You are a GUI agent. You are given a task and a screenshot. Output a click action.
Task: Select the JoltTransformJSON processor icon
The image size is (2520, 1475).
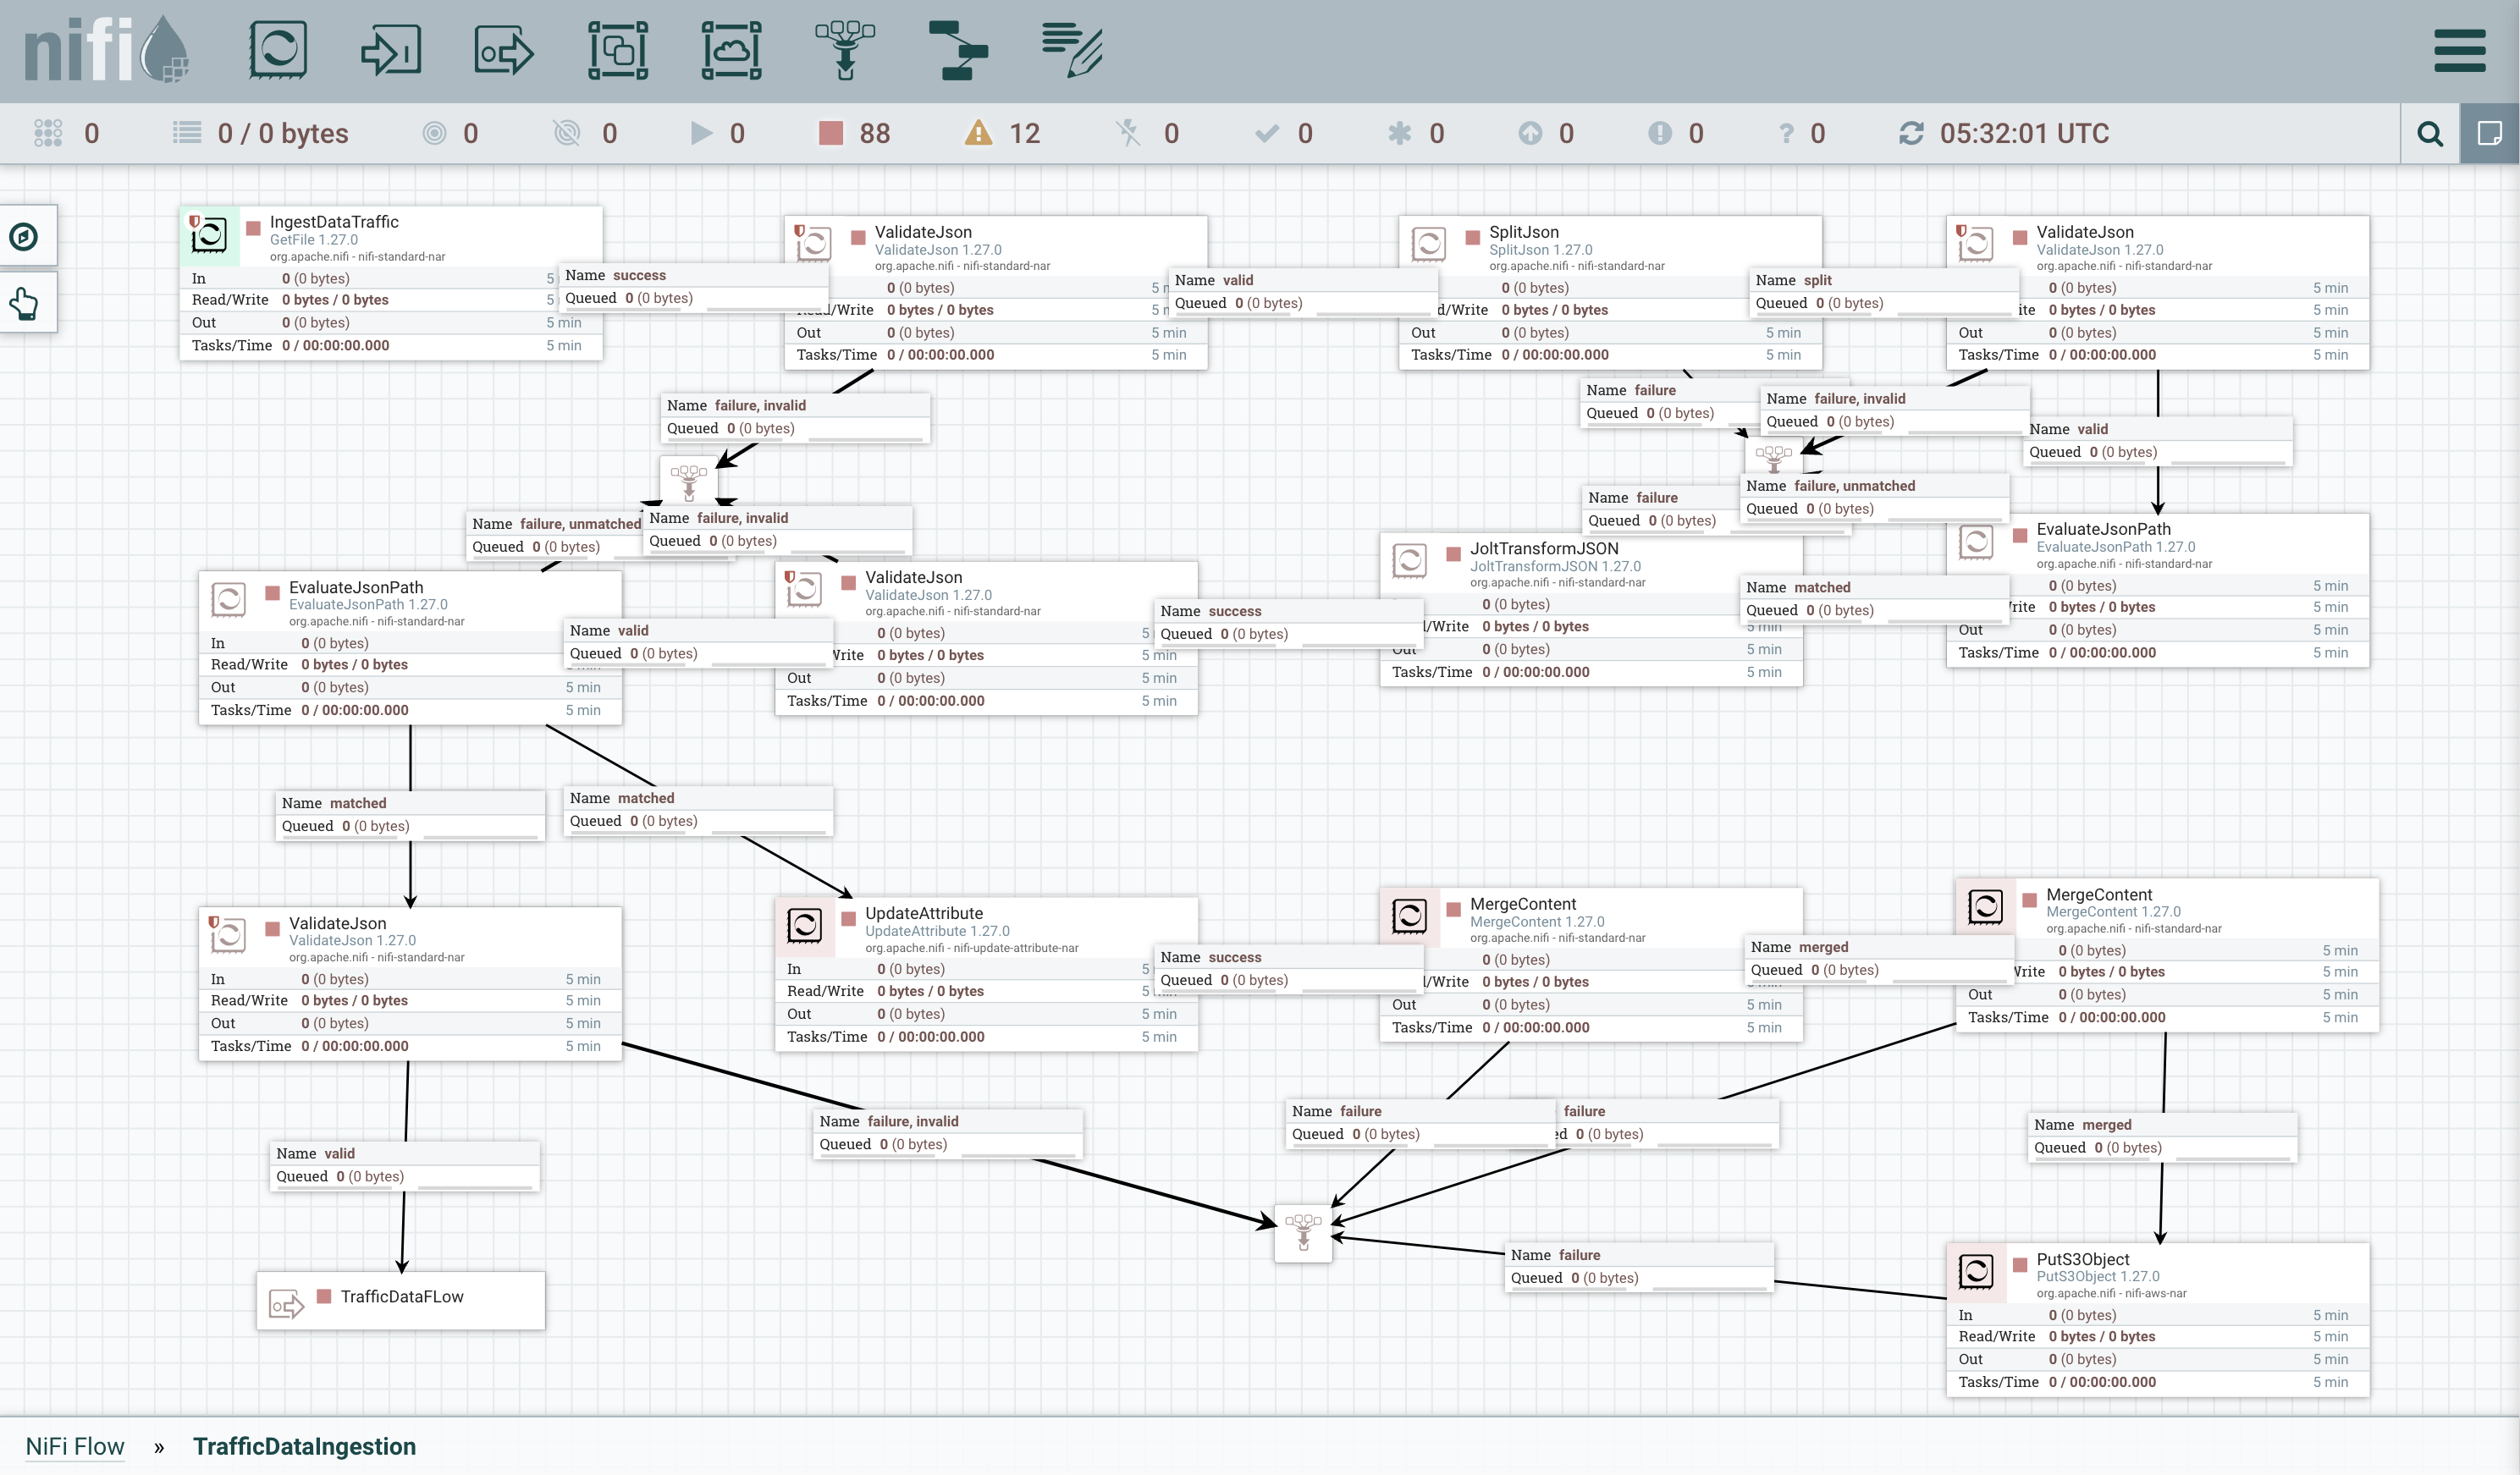pyautogui.click(x=1409, y=560)
